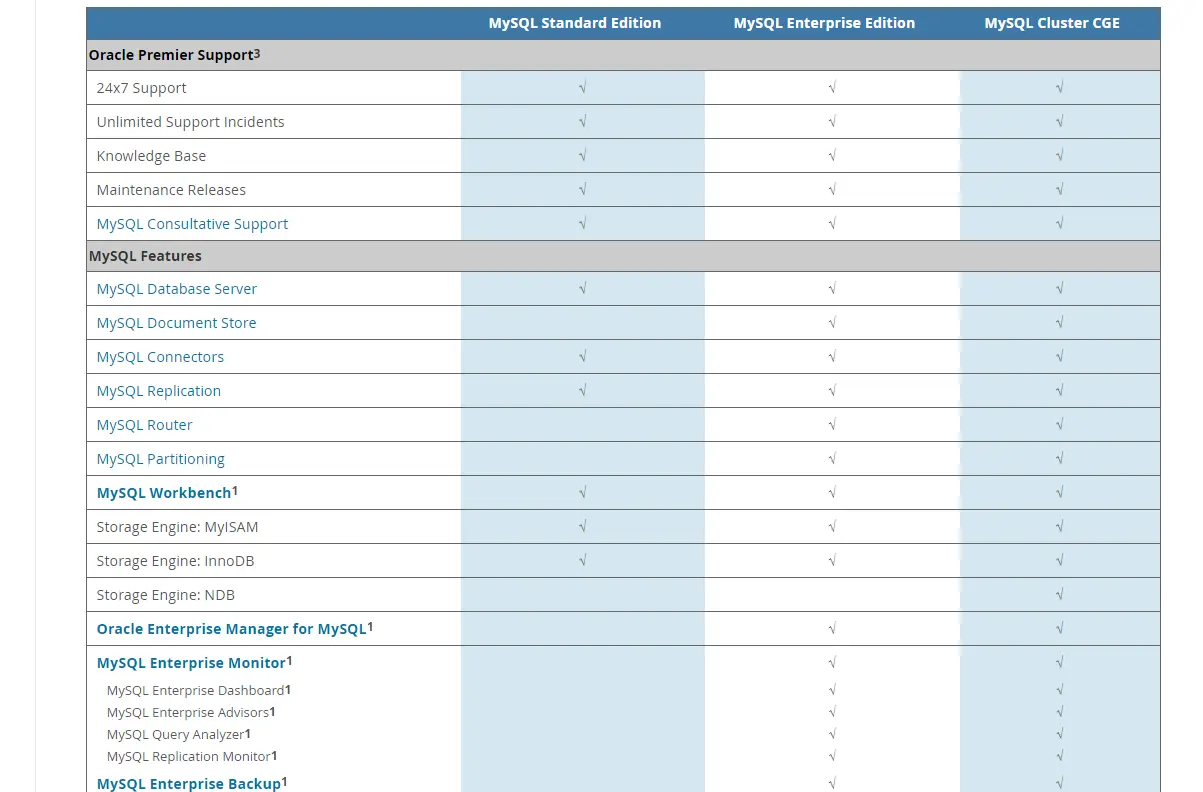Select the Storage Engine: MyISAM label
Viewport: 1203px width, 792px height.
[178, 527]
